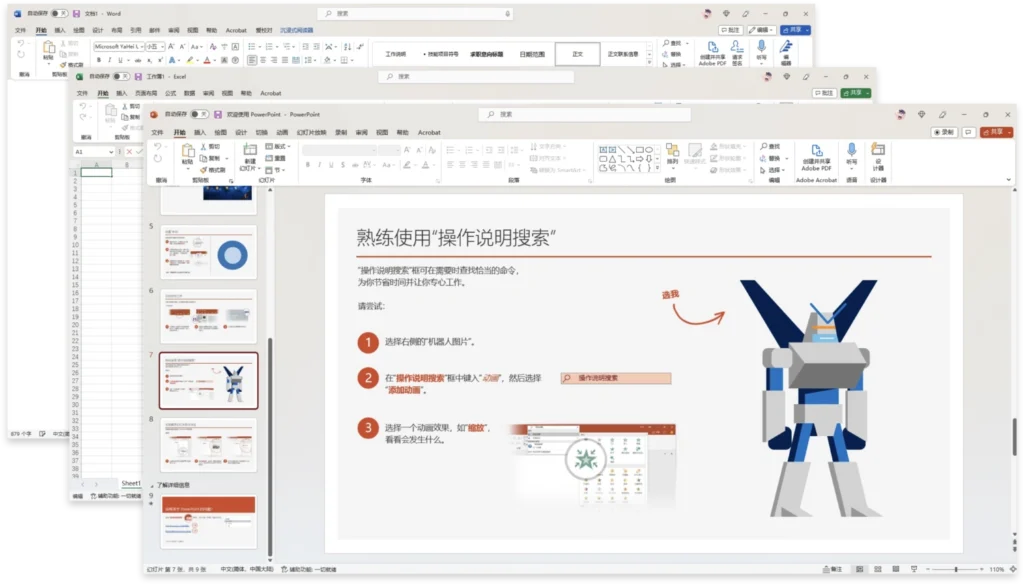Toggle AutoSave switch in PowerPoint title bar
This screenshot has width=1024, height=585.
click(199, 114)
